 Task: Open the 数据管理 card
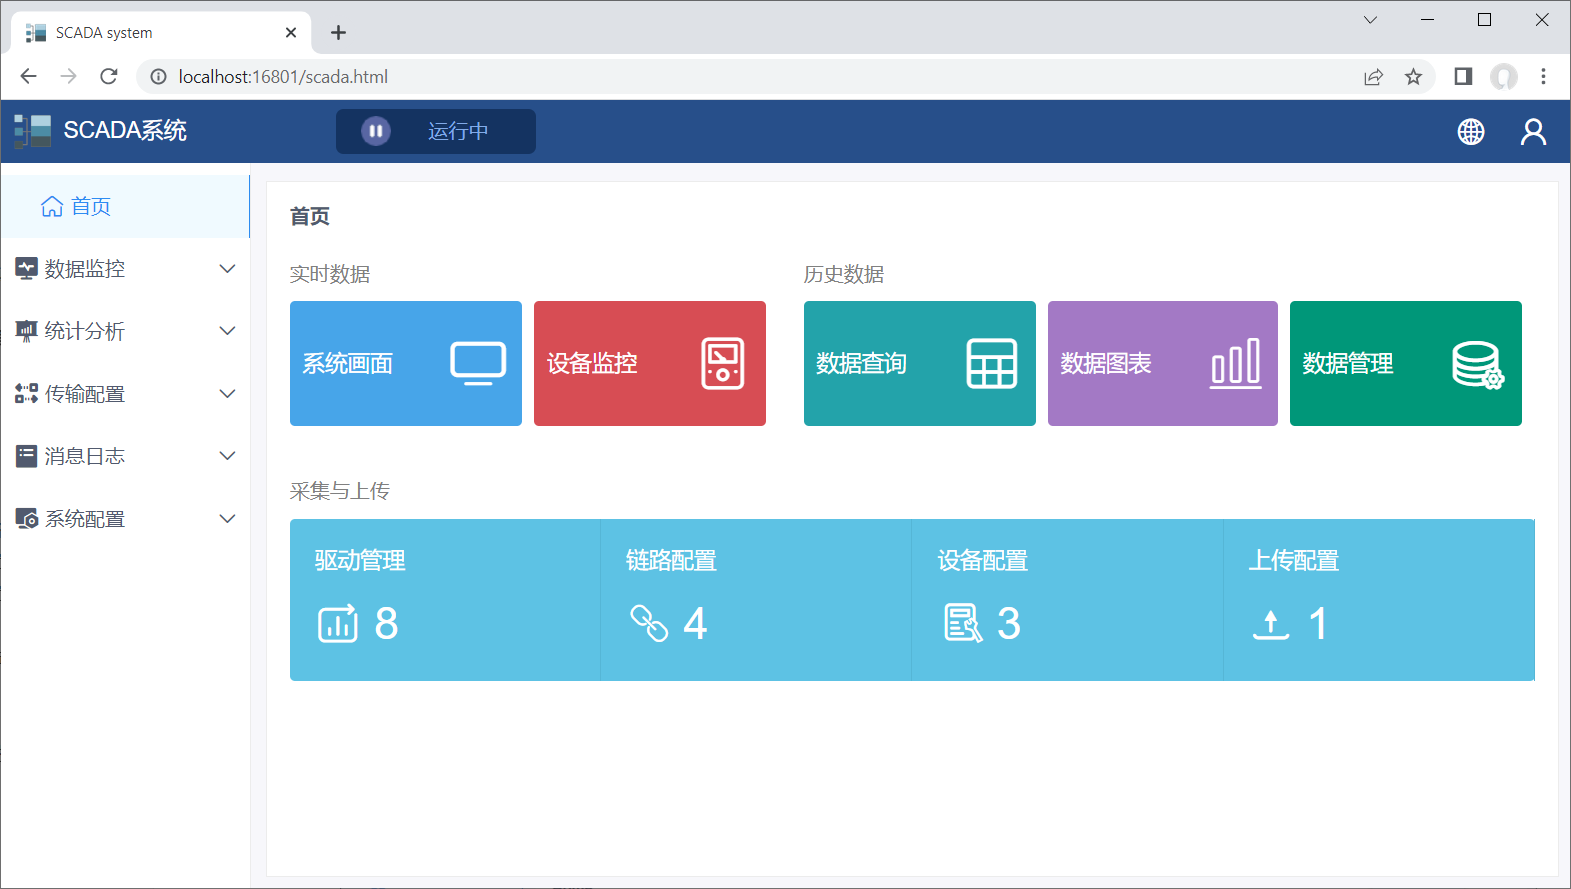pyautogui.click(x=1406, y=363)
